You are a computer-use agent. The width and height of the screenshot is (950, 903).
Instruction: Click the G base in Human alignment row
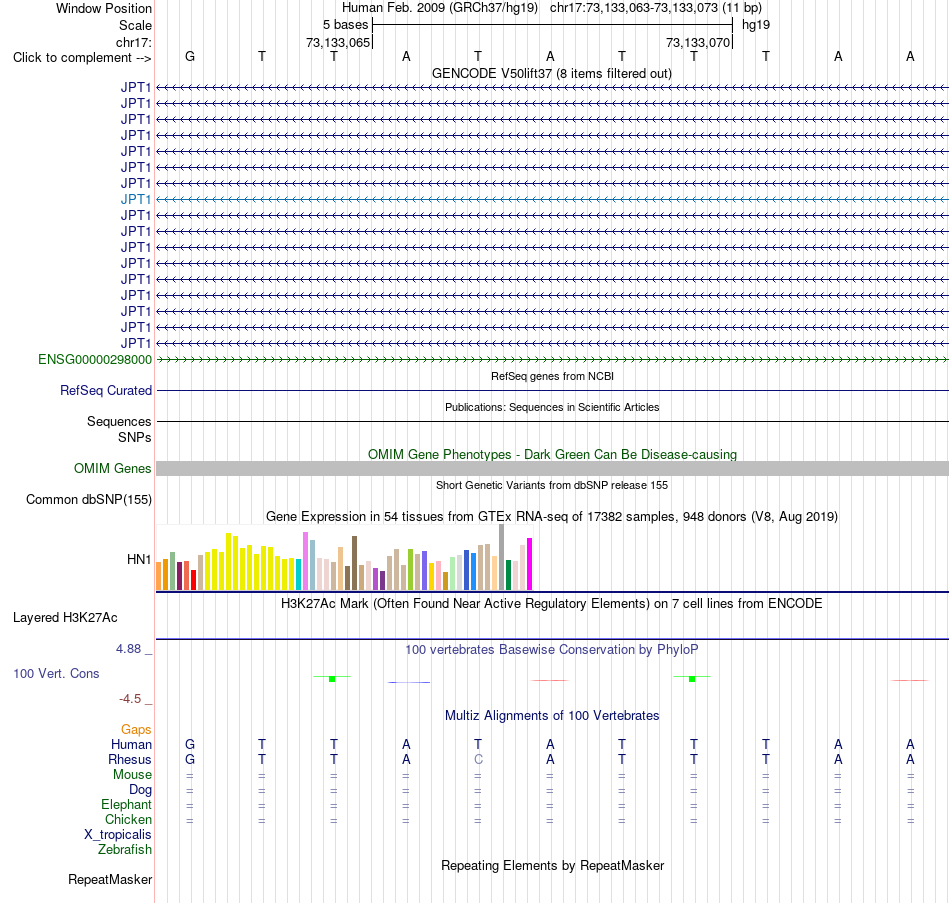(190, 744)
